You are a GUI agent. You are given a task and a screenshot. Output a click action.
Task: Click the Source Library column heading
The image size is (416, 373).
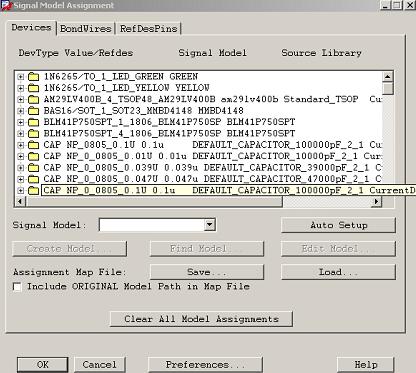[x=321, y=53]
